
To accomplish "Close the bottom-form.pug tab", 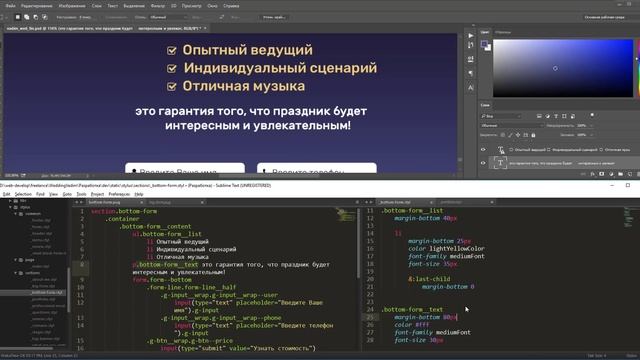I will 141,202.
